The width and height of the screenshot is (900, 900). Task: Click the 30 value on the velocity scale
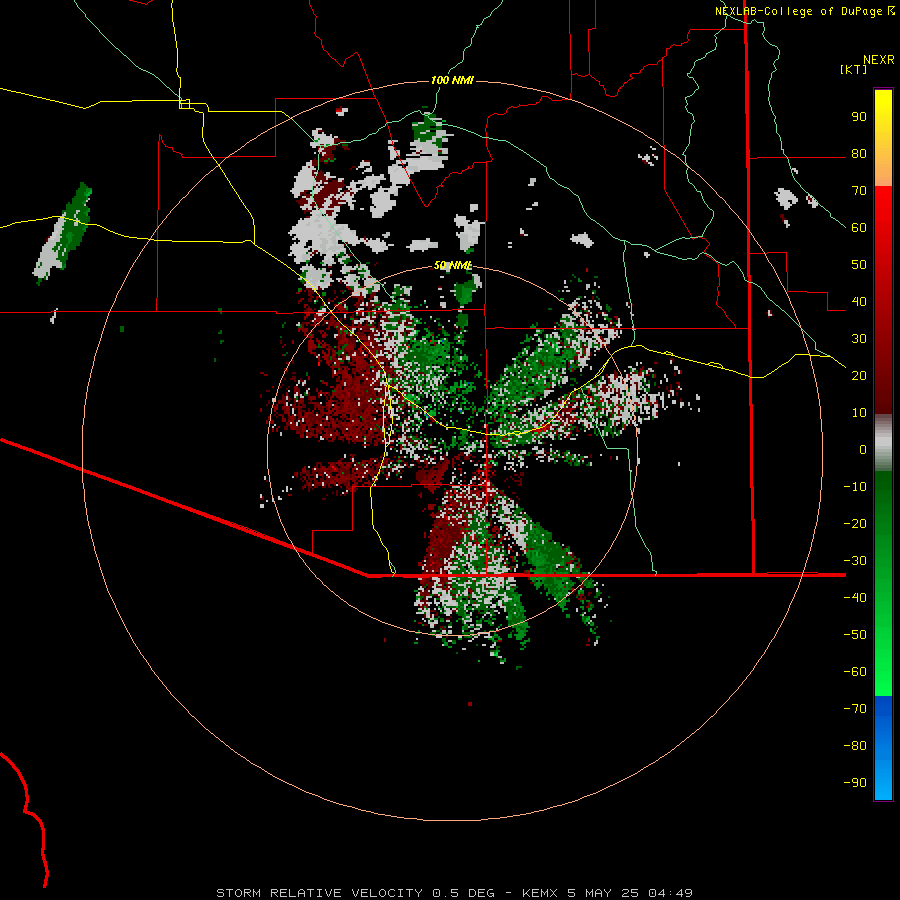pos(859,339)
